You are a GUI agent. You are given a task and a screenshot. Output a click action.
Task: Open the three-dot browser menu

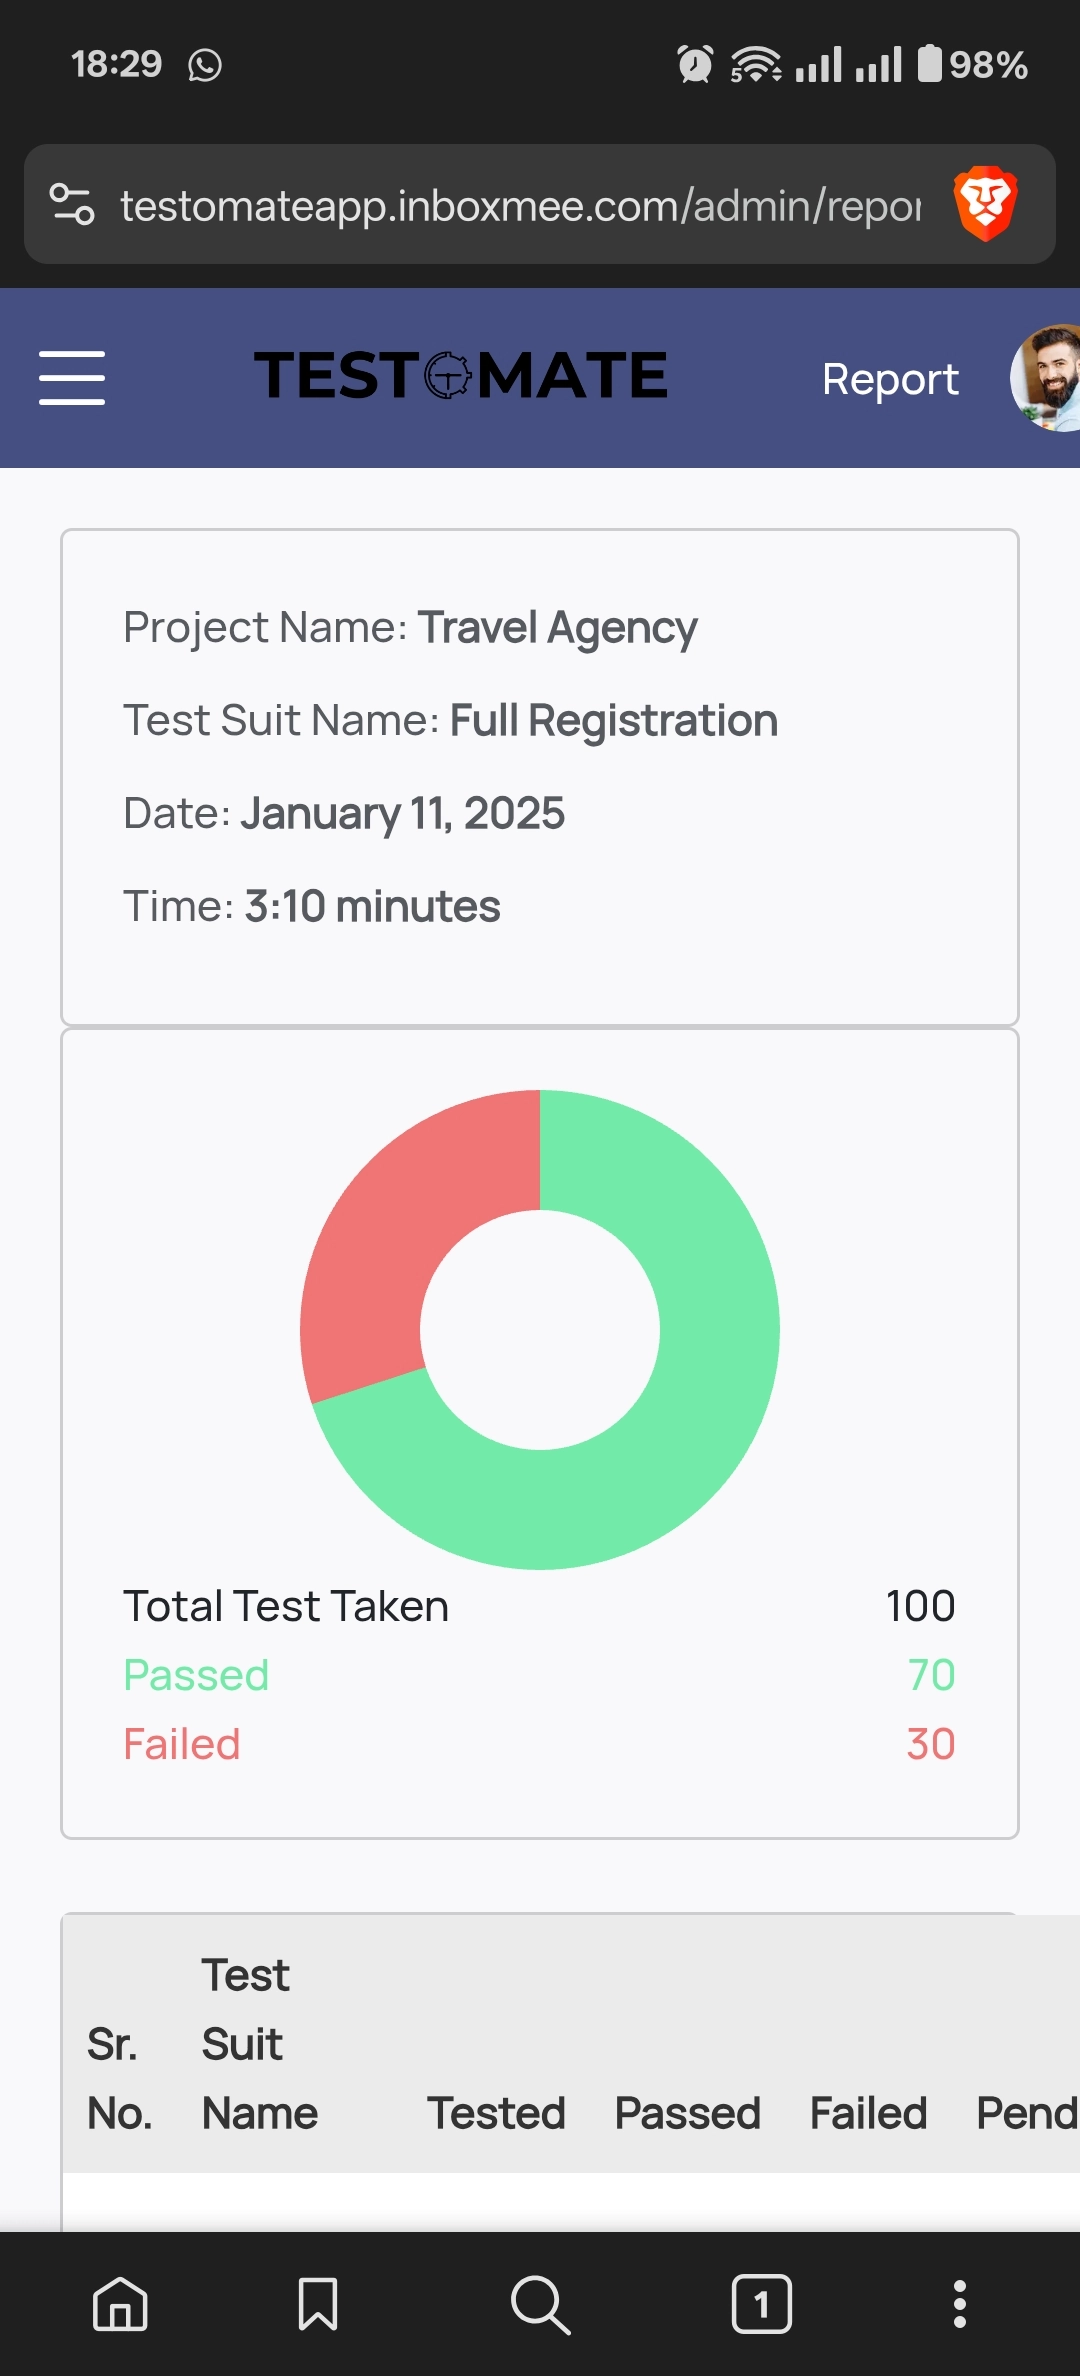pos(959,2304)
